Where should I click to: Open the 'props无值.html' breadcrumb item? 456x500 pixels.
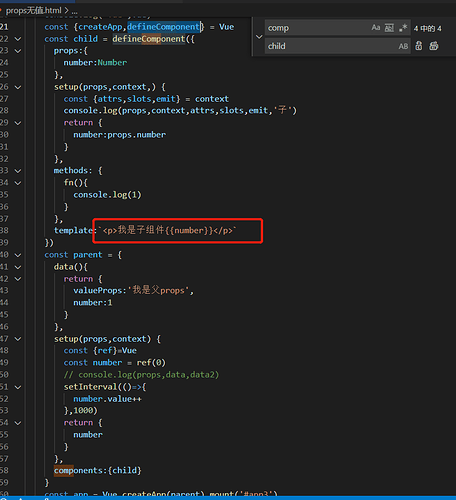34,11
